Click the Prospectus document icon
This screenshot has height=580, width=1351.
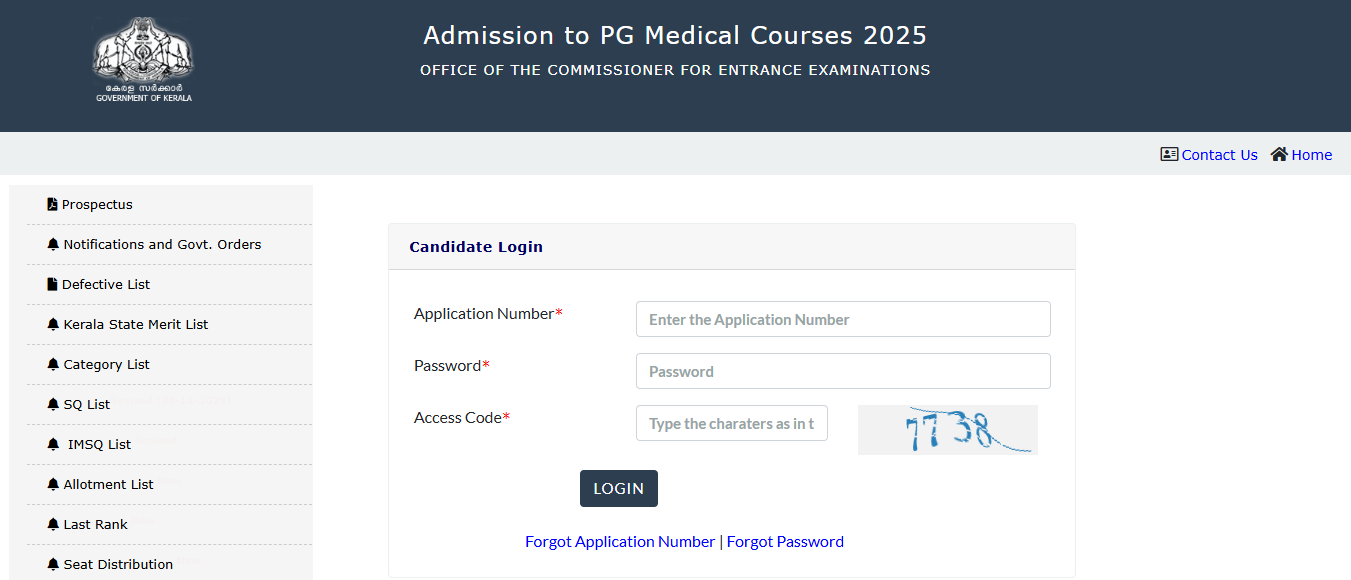(x=52, y=204)
